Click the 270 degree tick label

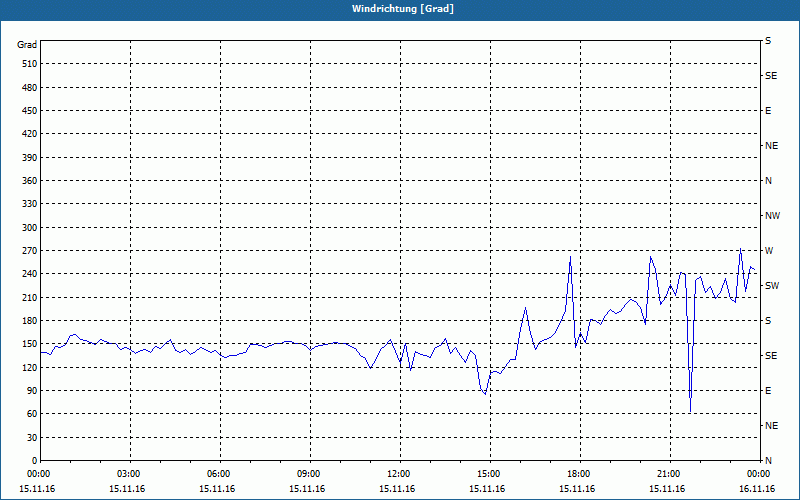pyautogui.click(x=30, y=251)
